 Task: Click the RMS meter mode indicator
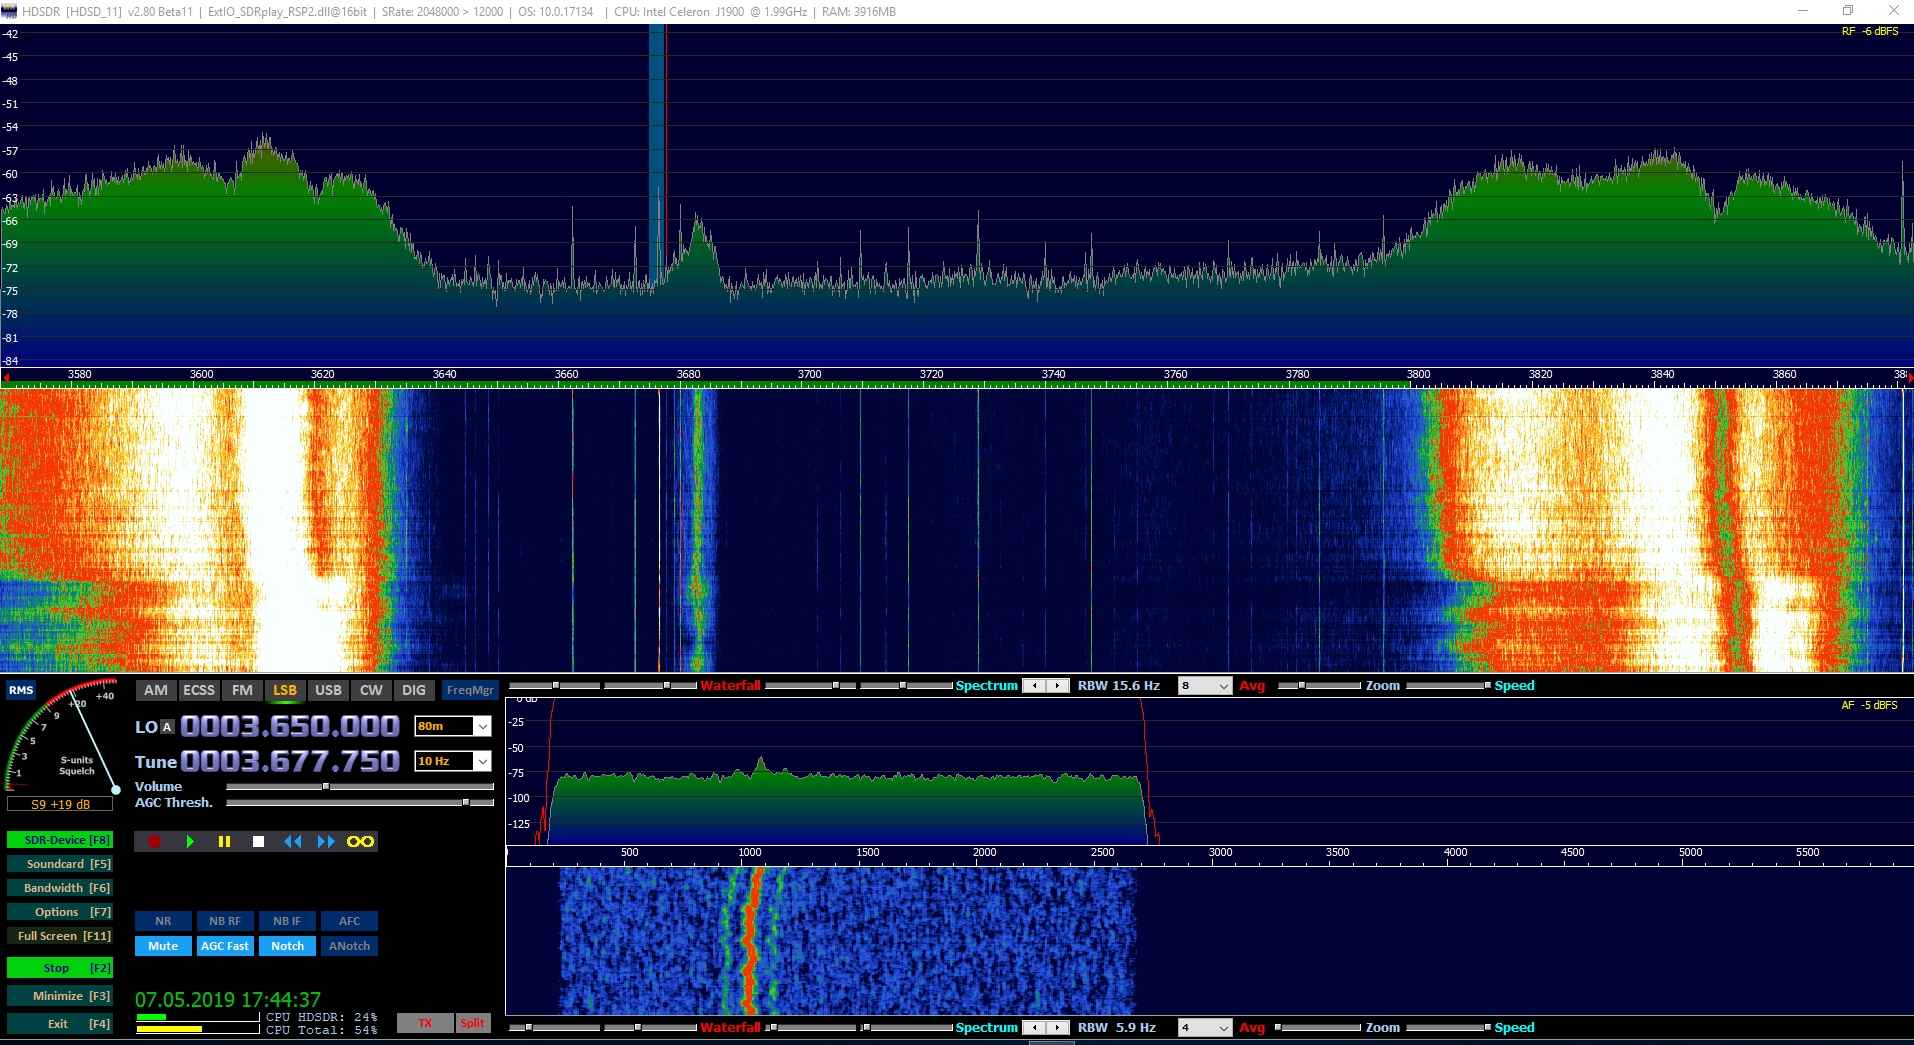(21, 690)
